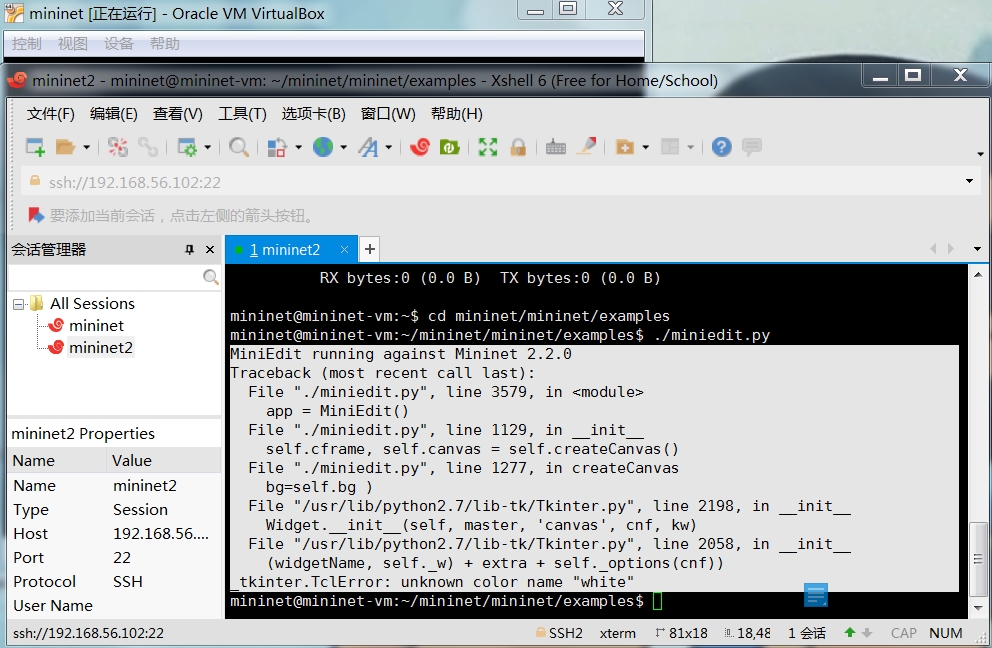Select the All Sessions folder

click(92, 304)
